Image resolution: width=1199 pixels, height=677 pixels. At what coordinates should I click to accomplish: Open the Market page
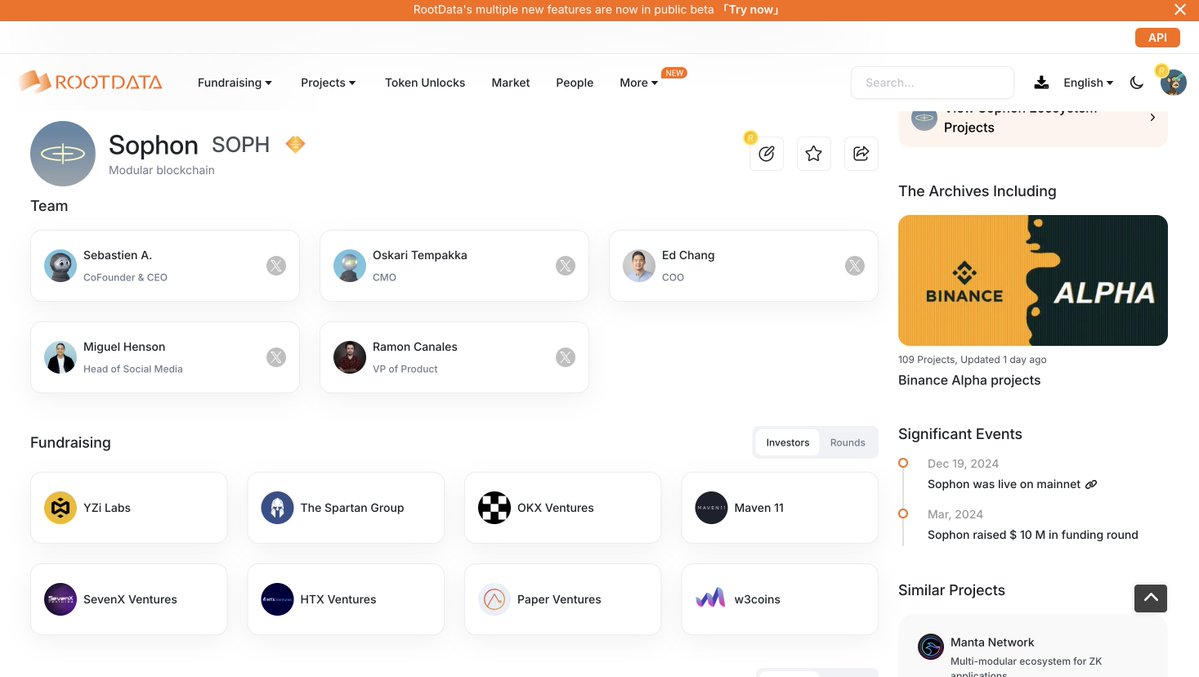pyautogui.click(x=510, y=83)
